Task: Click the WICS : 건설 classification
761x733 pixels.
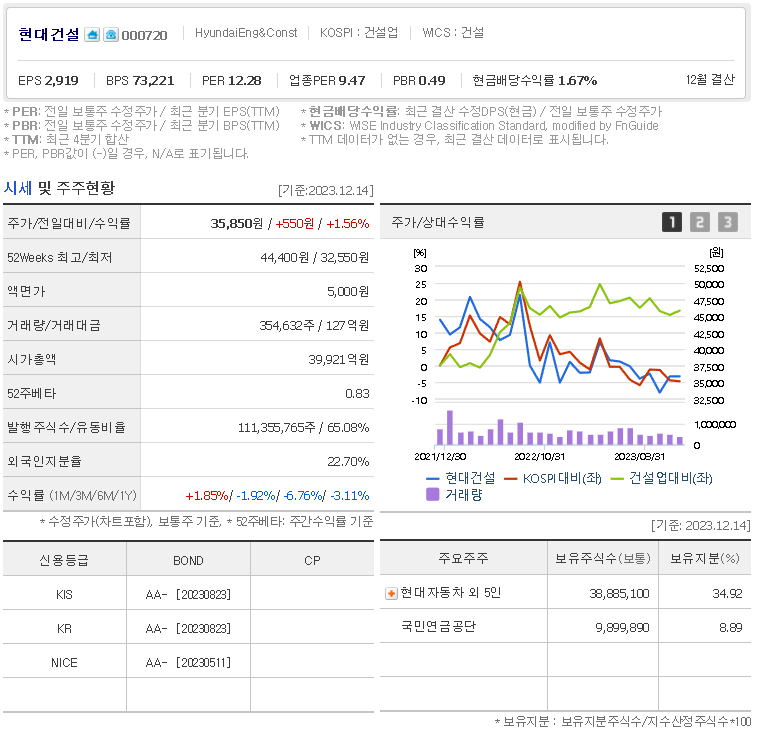Action: [x=453, y=33]
